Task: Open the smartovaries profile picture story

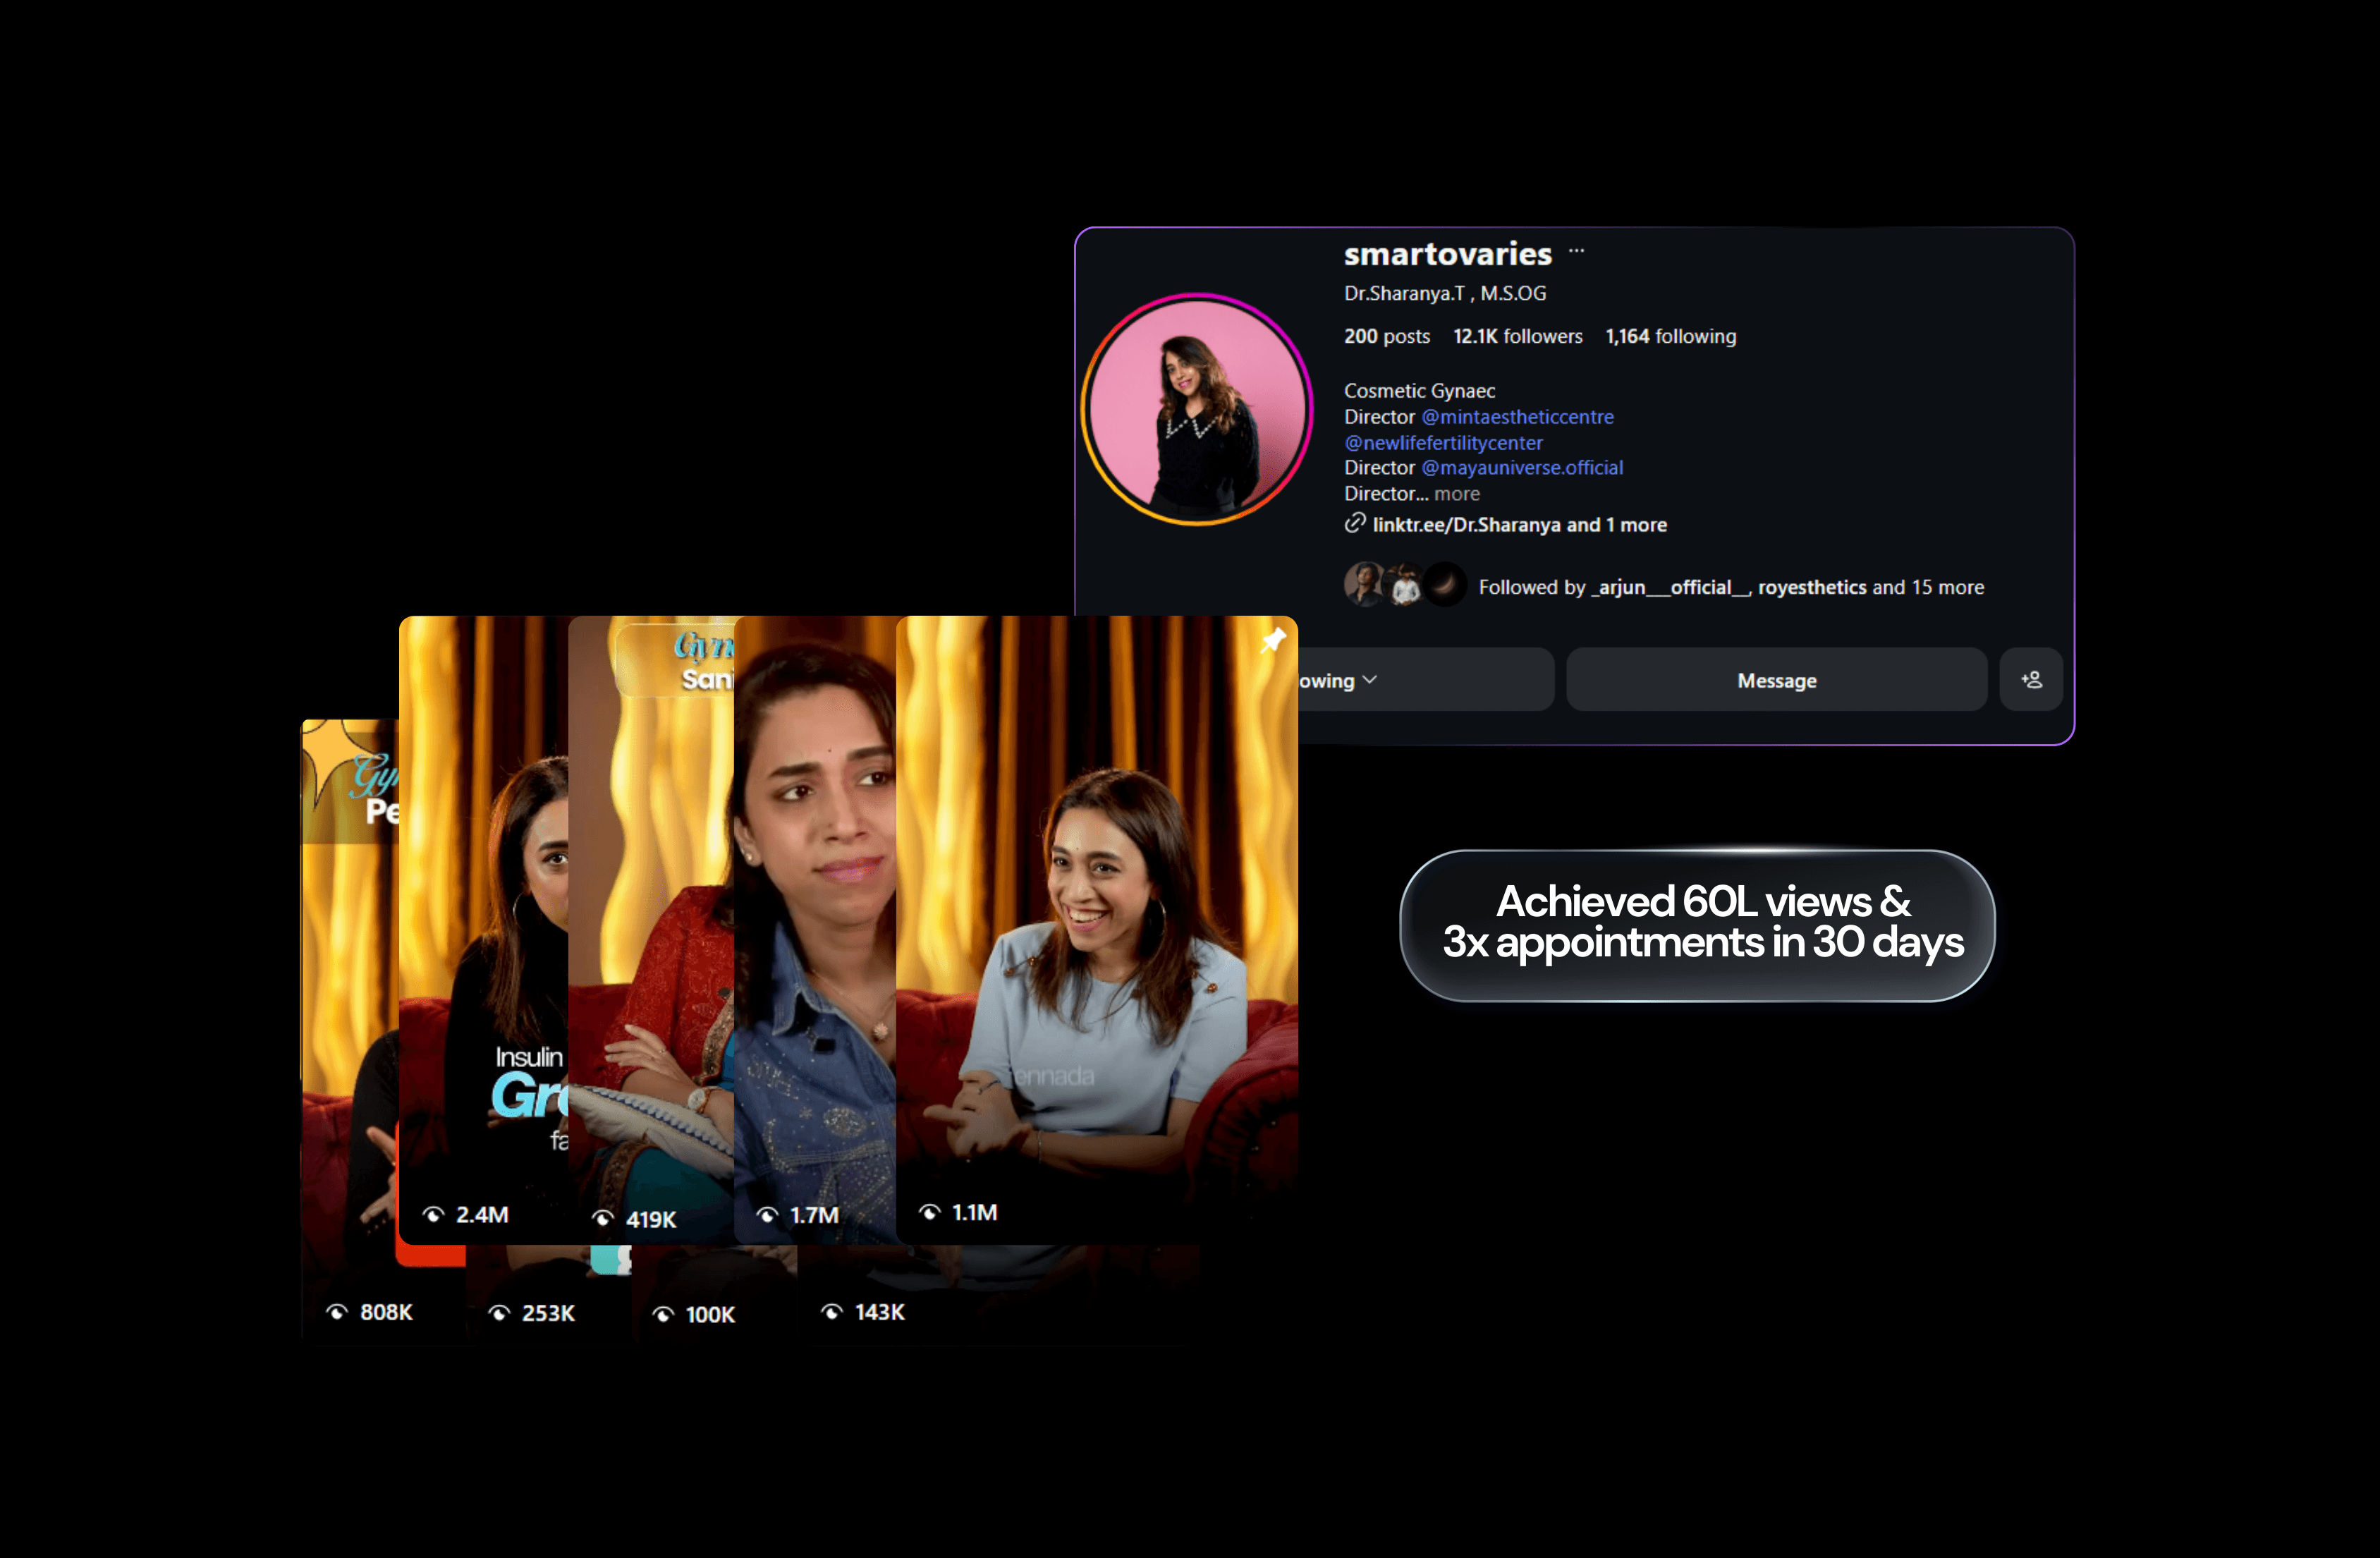Action: 1197,409
